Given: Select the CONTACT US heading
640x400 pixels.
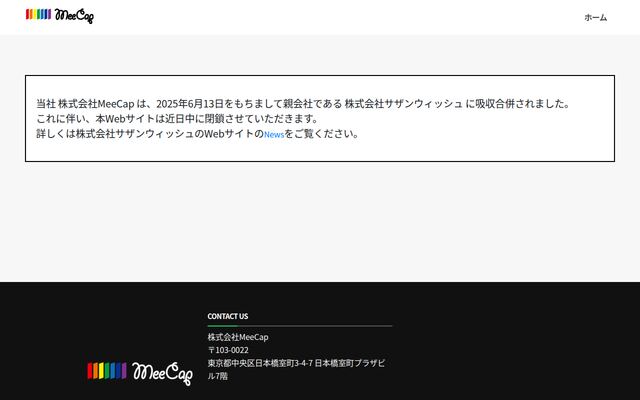Looking at the screenshot, I should point(228,316).
